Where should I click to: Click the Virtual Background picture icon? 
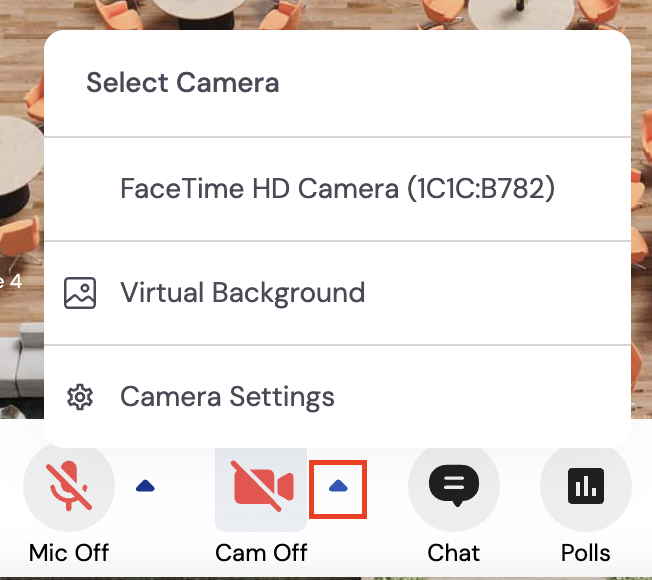(80, 293)
